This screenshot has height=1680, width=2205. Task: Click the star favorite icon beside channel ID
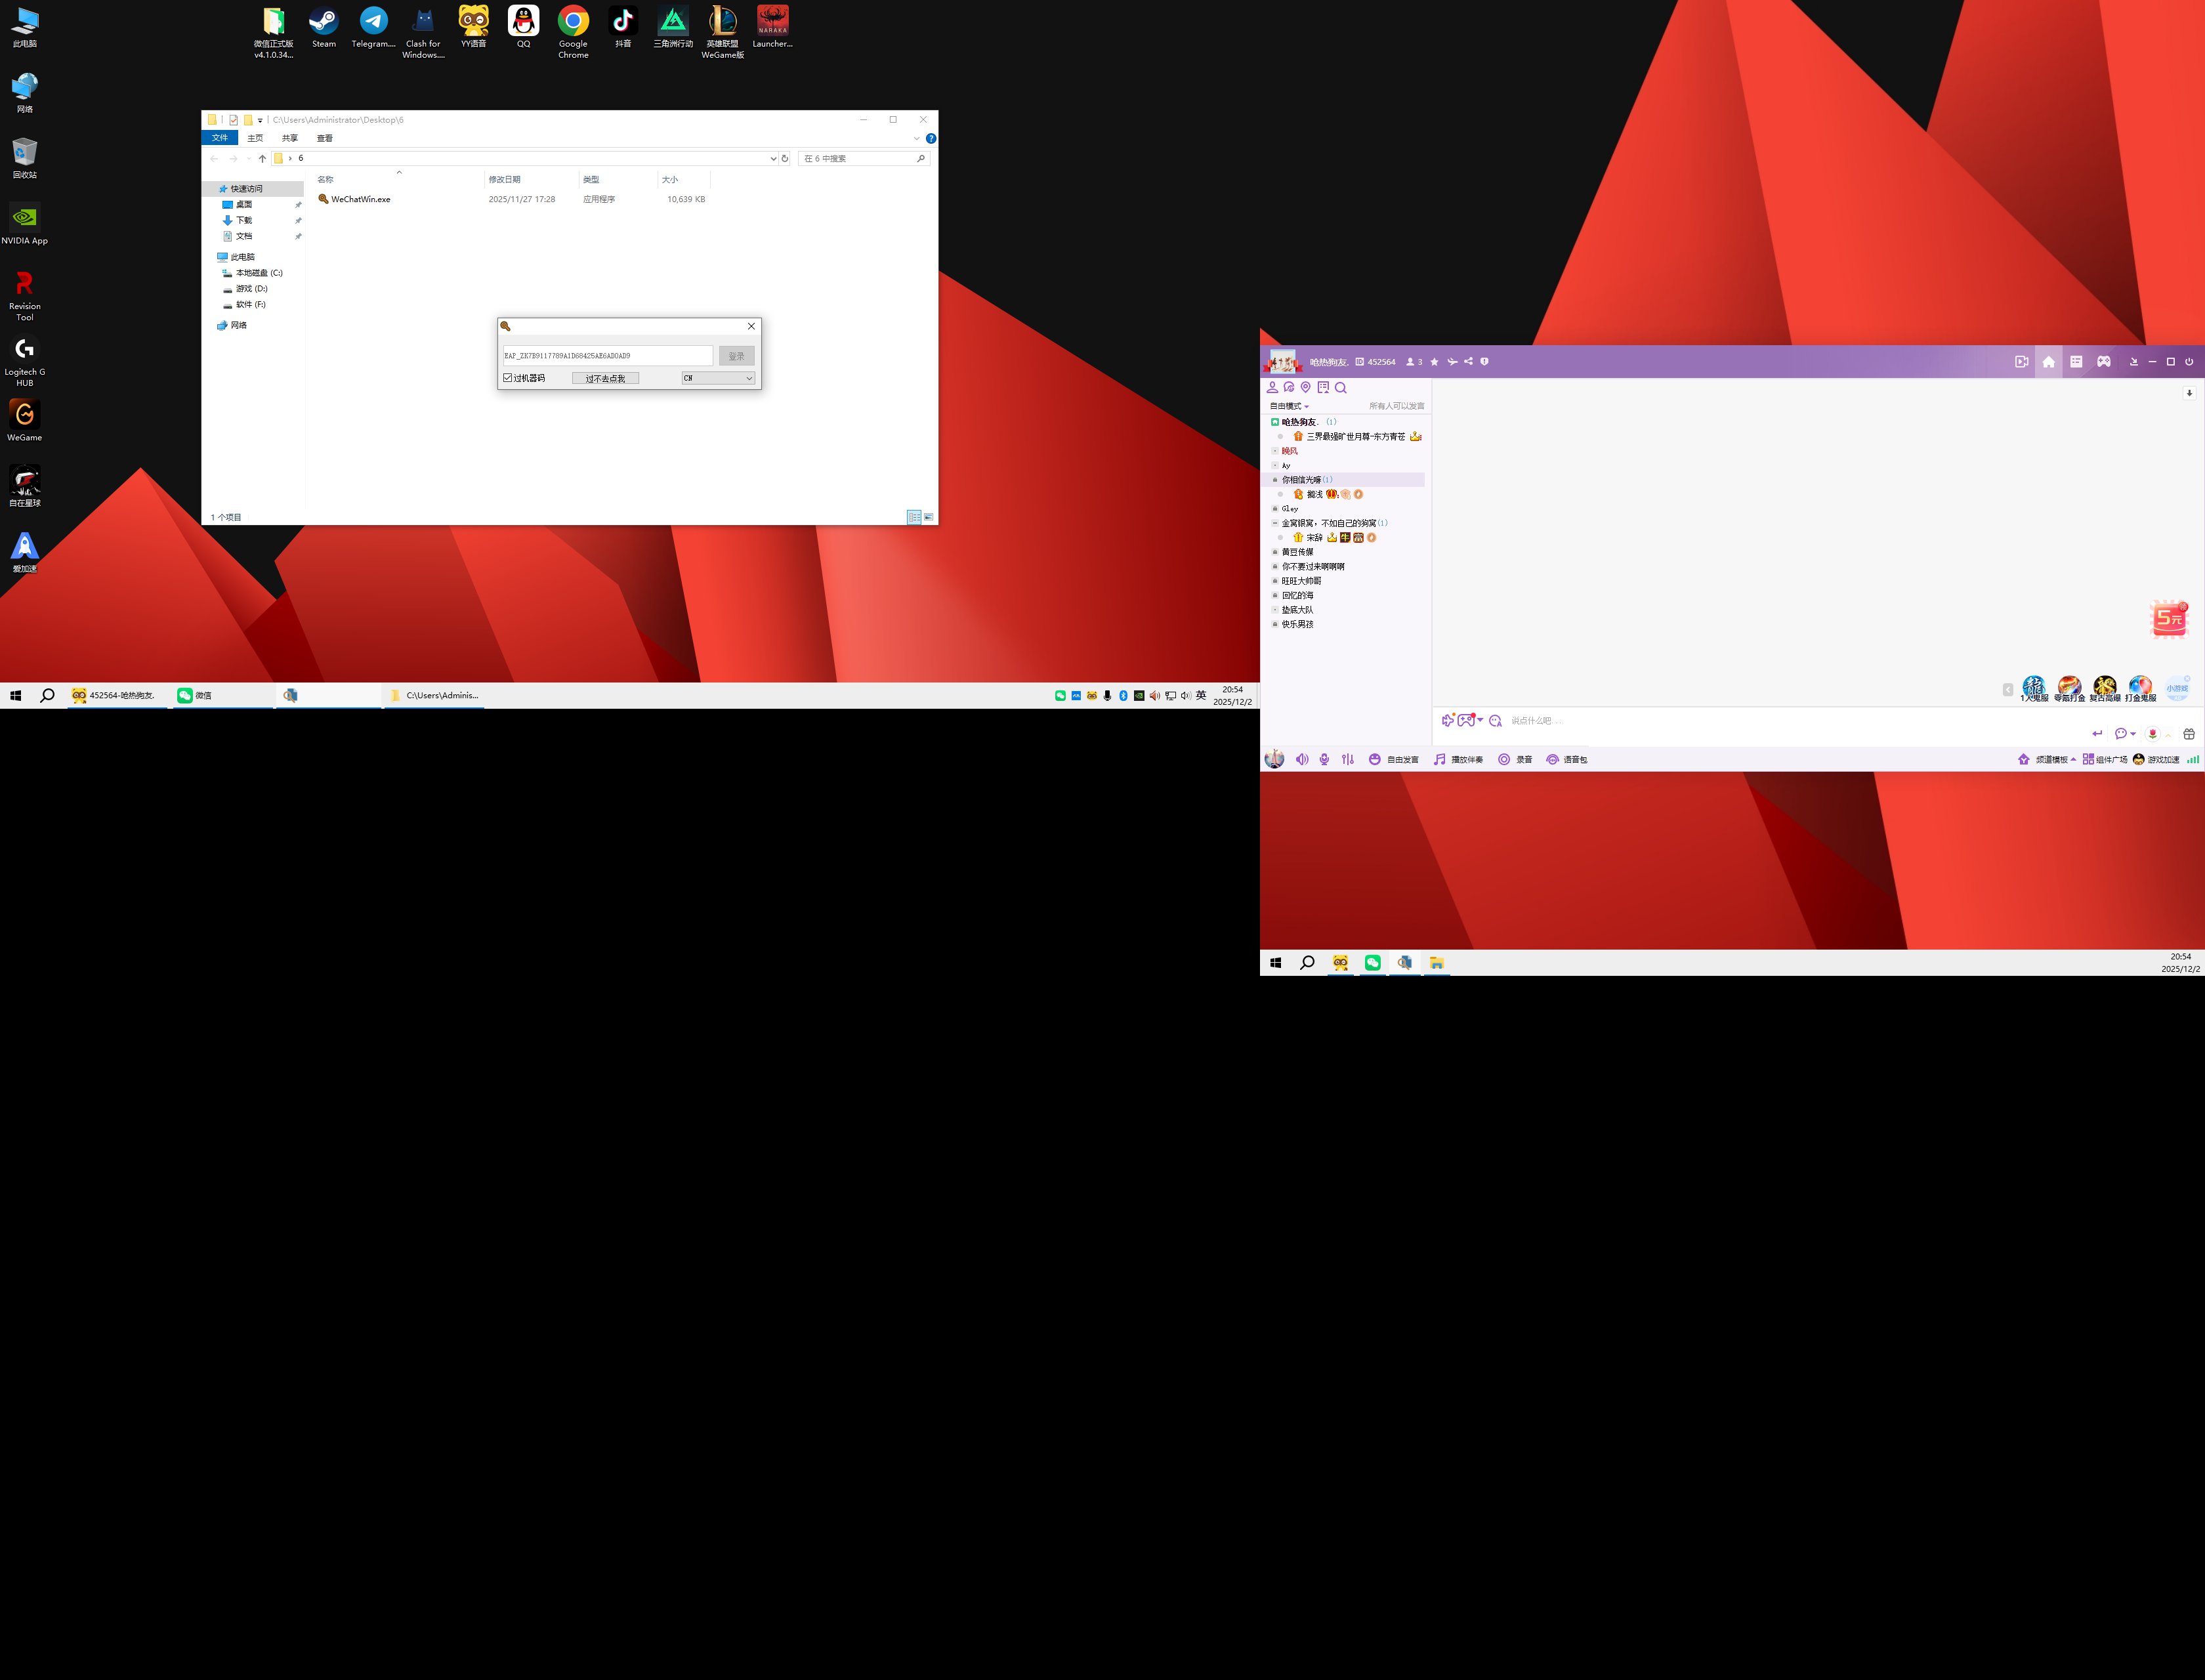point(1434,361)
